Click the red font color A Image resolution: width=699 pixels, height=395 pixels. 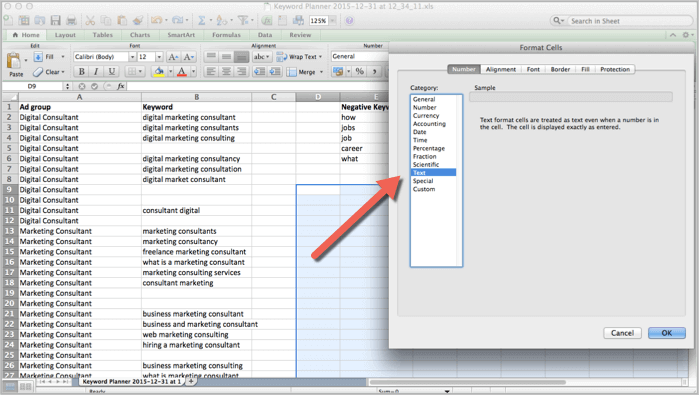click(181, 71)
